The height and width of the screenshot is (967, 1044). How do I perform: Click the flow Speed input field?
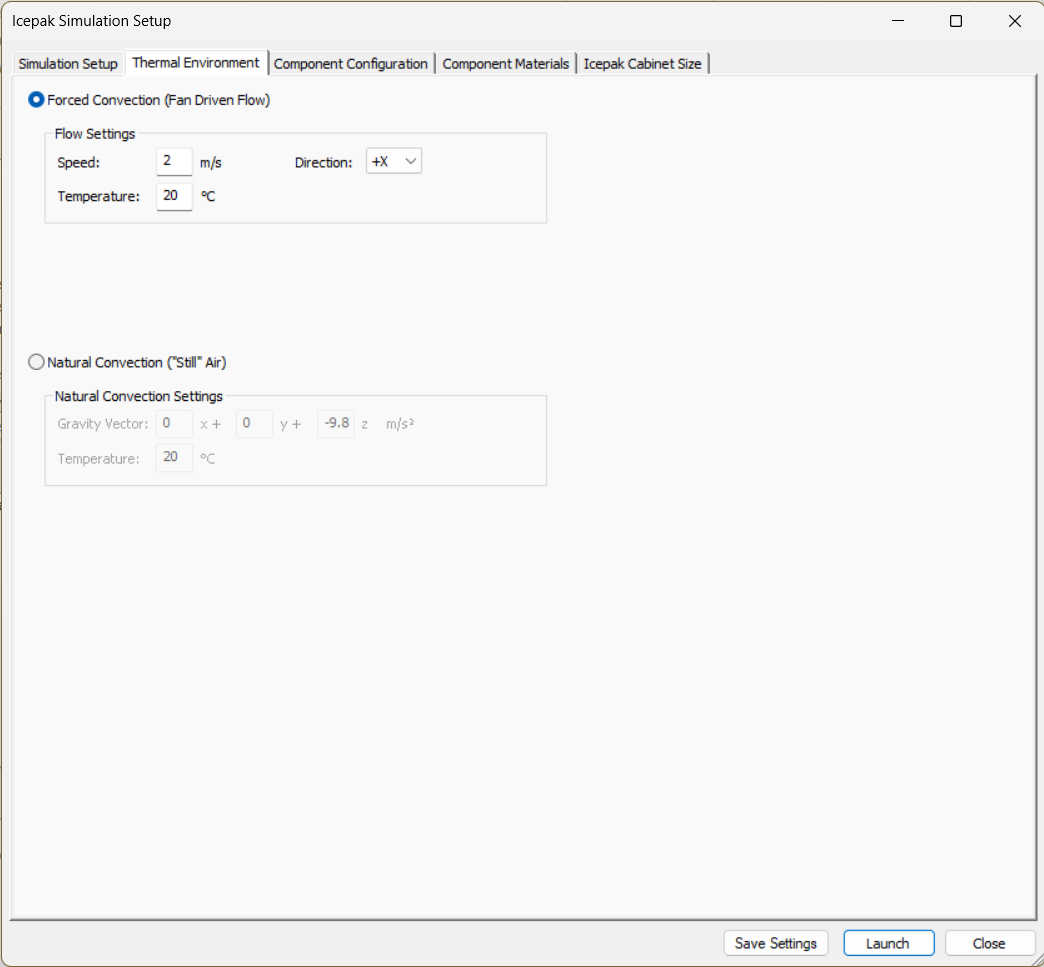[x=174, y=162]
